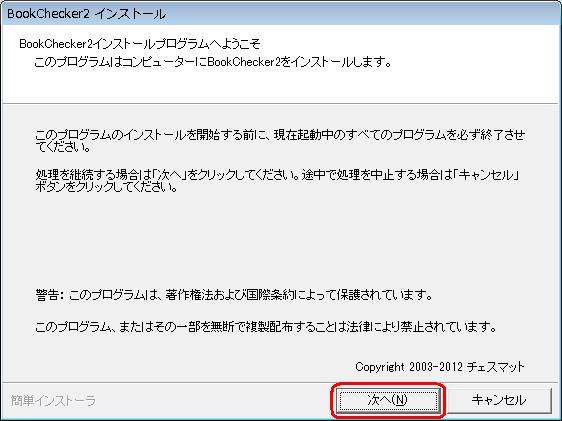This screenshot has height=421, width=562.
Task: Click the separator line under white header
Action: (281, 104)
